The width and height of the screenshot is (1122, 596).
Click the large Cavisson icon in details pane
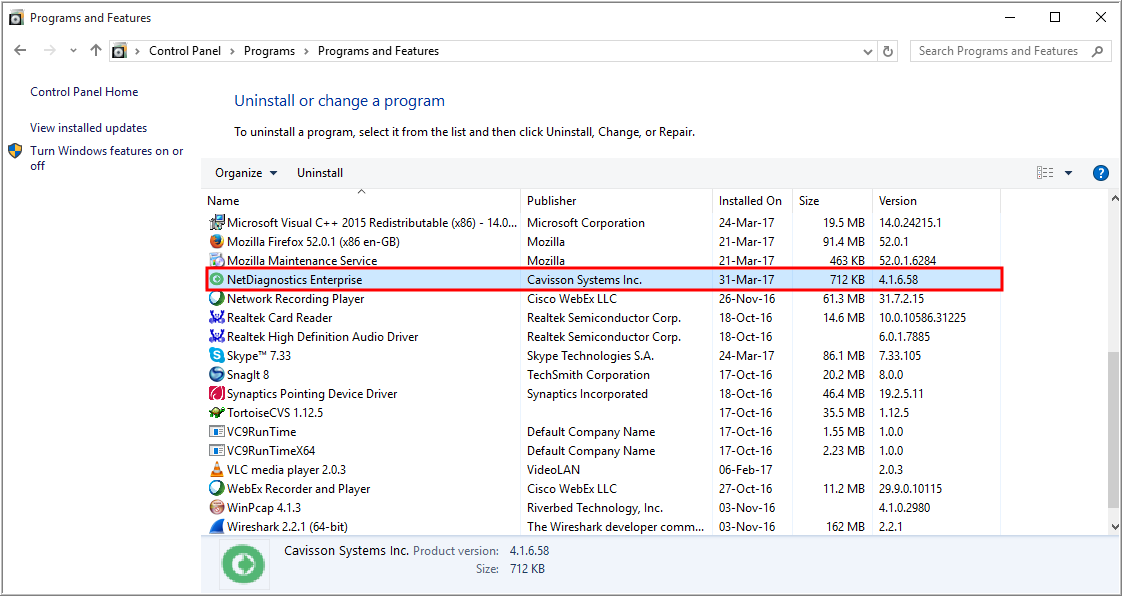click(x=245, y=565)
